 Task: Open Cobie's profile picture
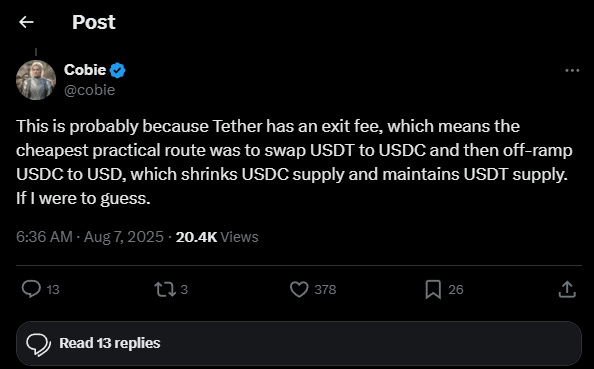click(x=36, y=80)
